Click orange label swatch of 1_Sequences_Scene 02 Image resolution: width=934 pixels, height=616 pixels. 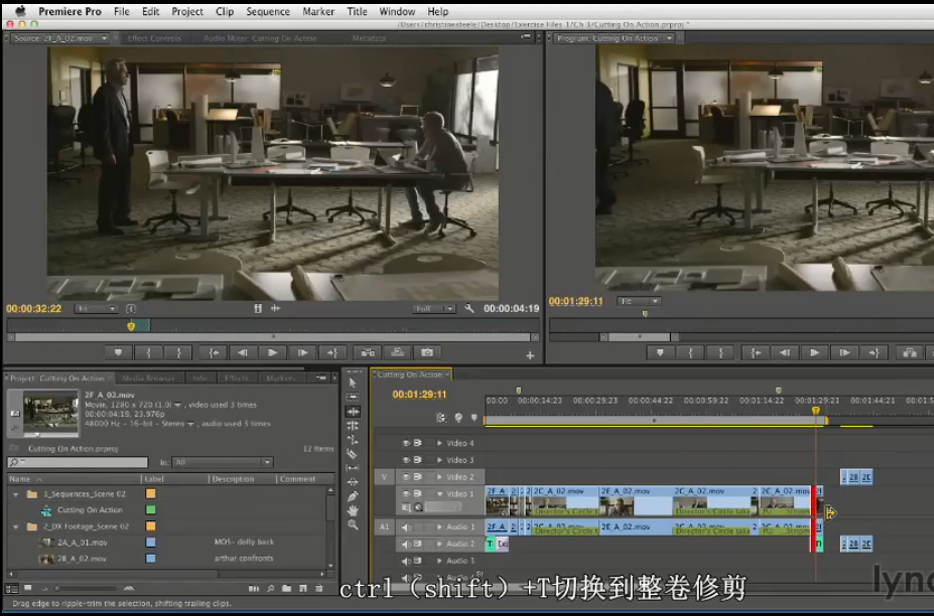coord(151,494)
